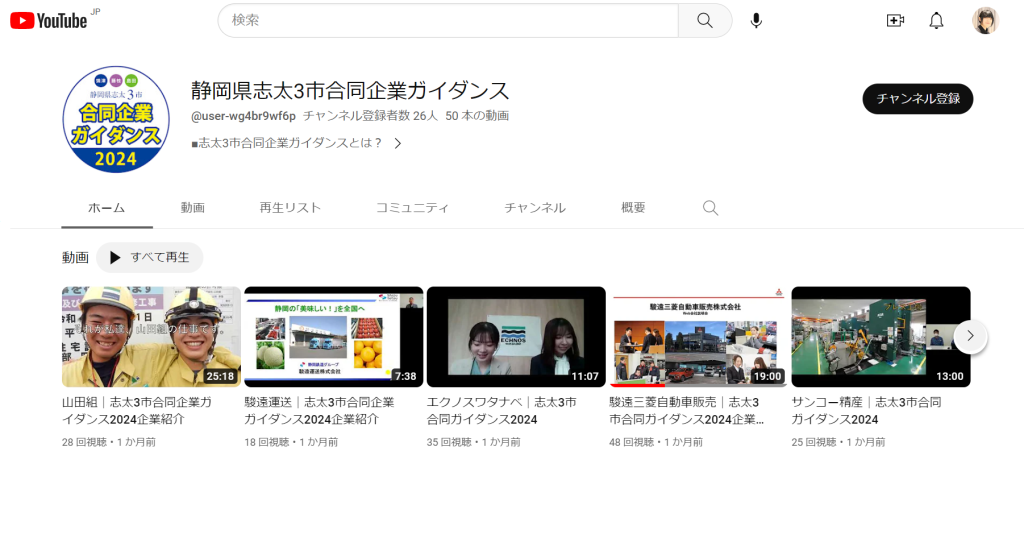Viewport: 1024px width, 555px height.
Task: Open 駿遠三菱自動車販売 video thumbnail
Action: point(698,337)
